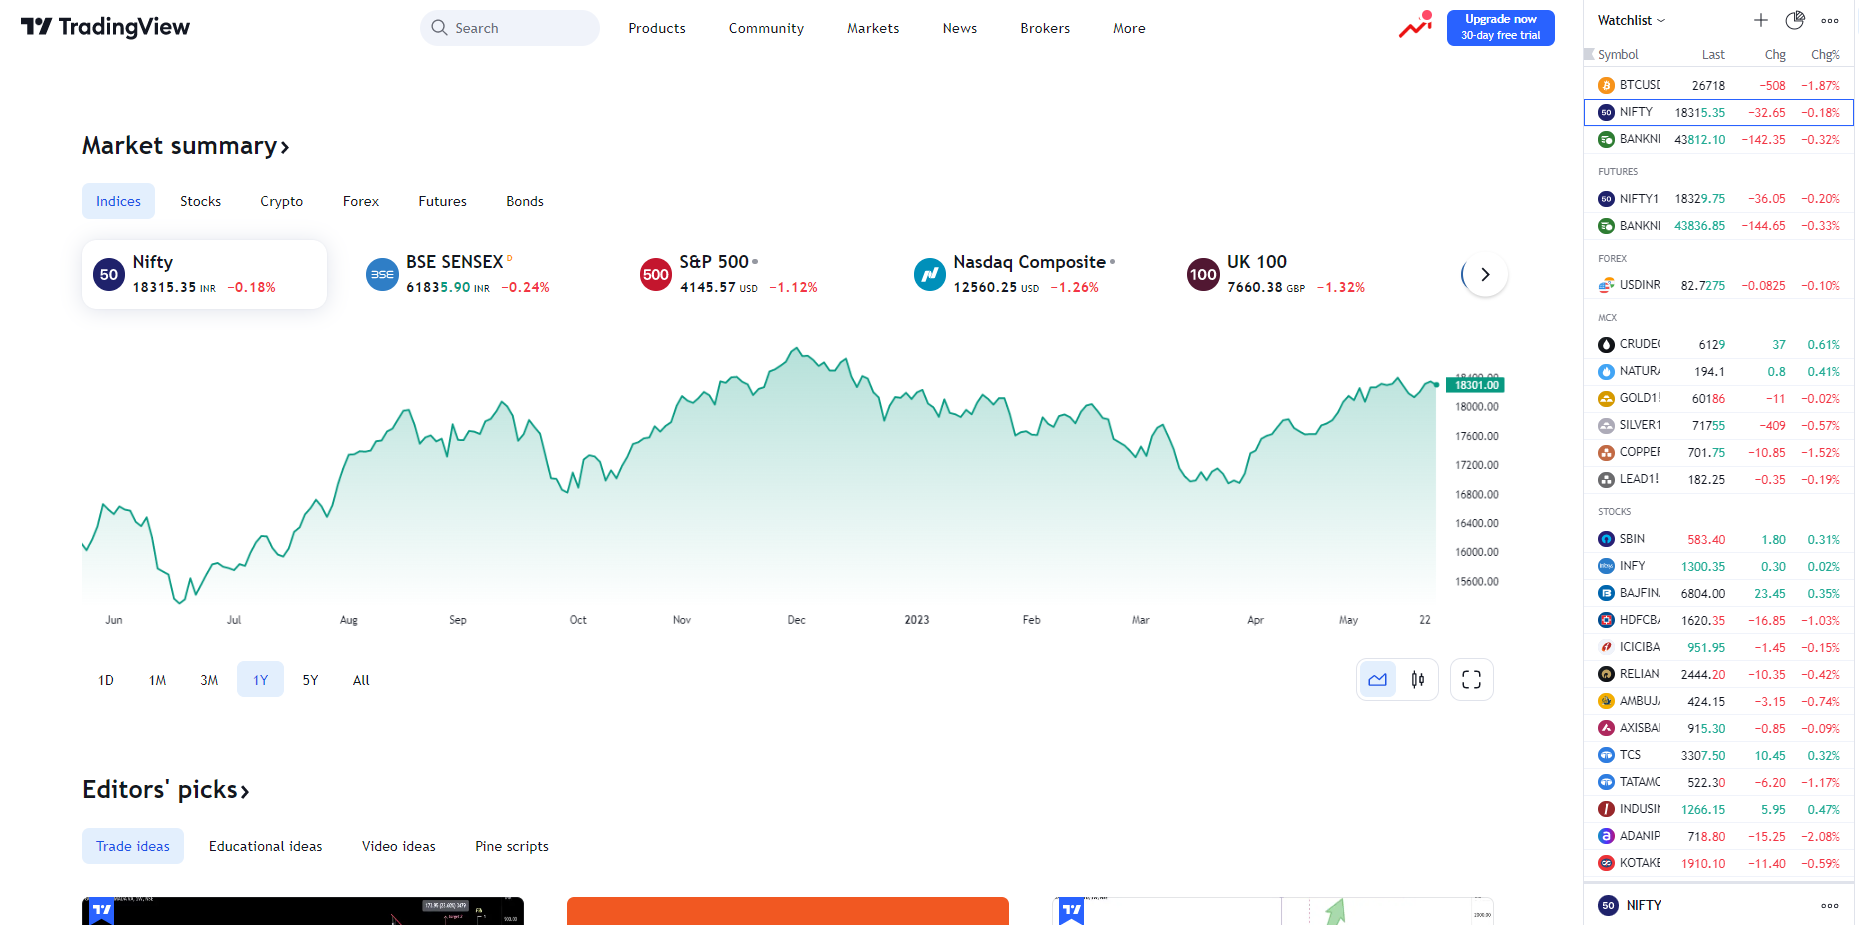Open watchlist three-dots settings menu
Screen dimensions: 1859x925
tap(1830, 20)
